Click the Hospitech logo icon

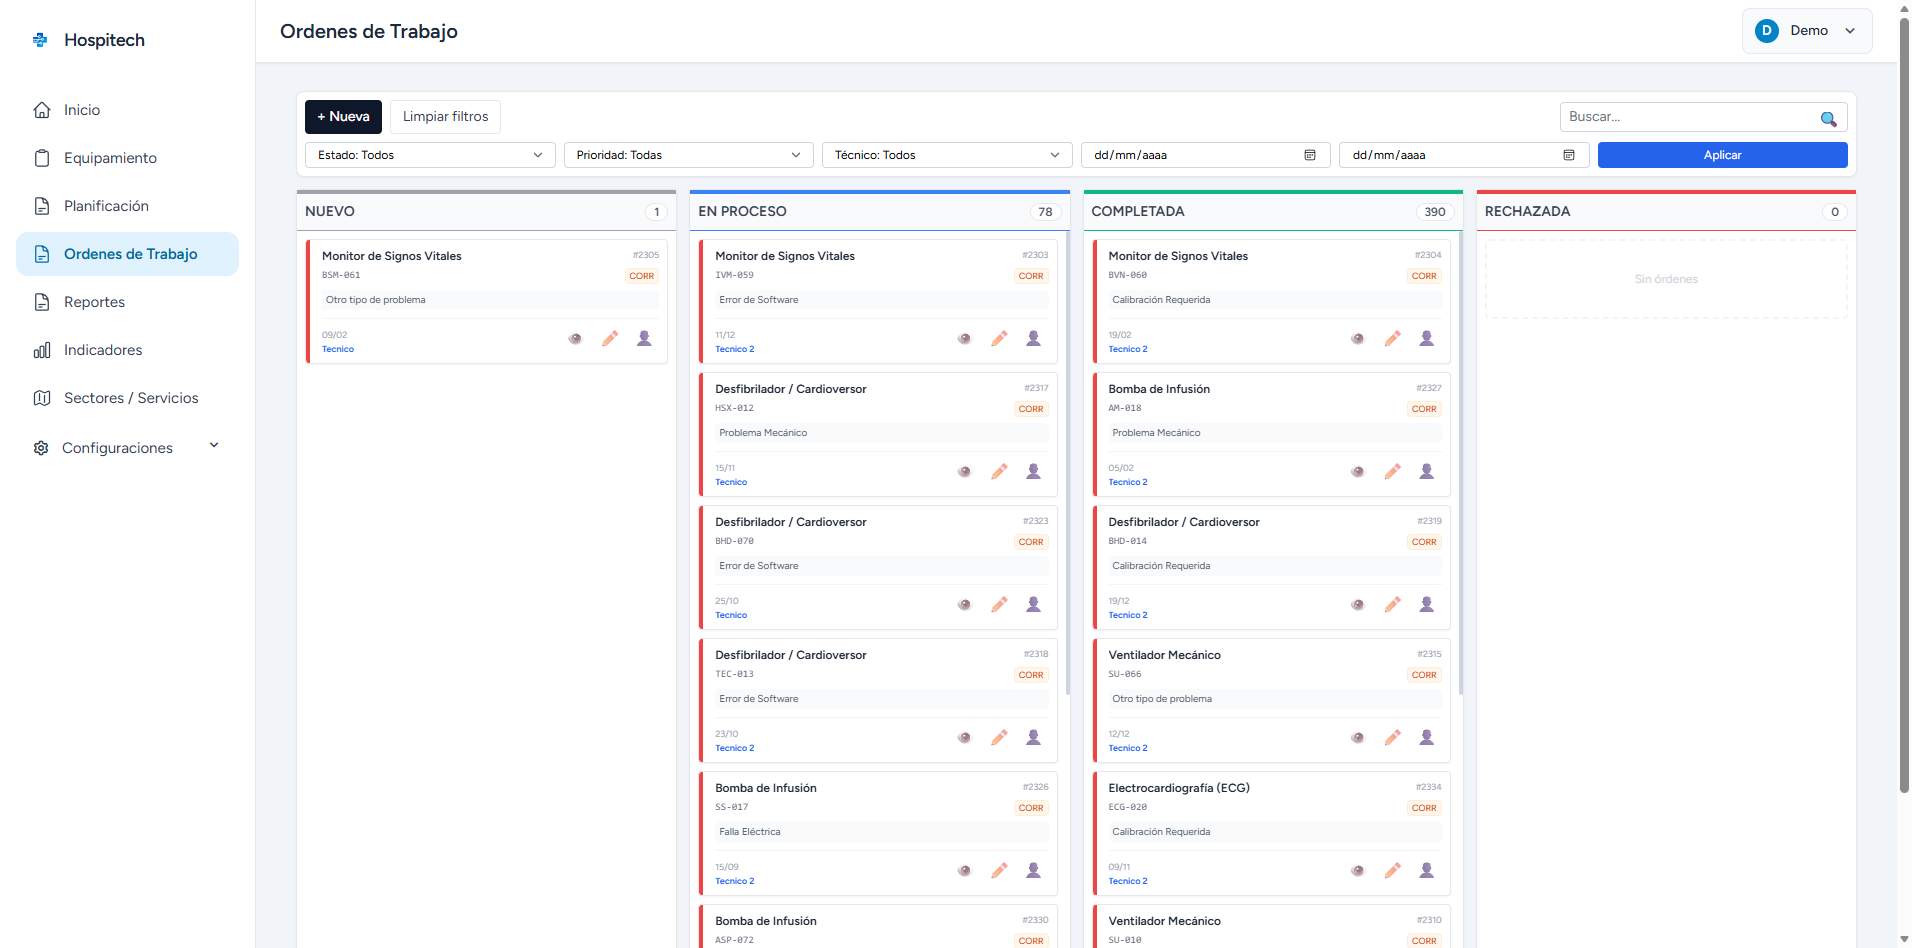40,40
